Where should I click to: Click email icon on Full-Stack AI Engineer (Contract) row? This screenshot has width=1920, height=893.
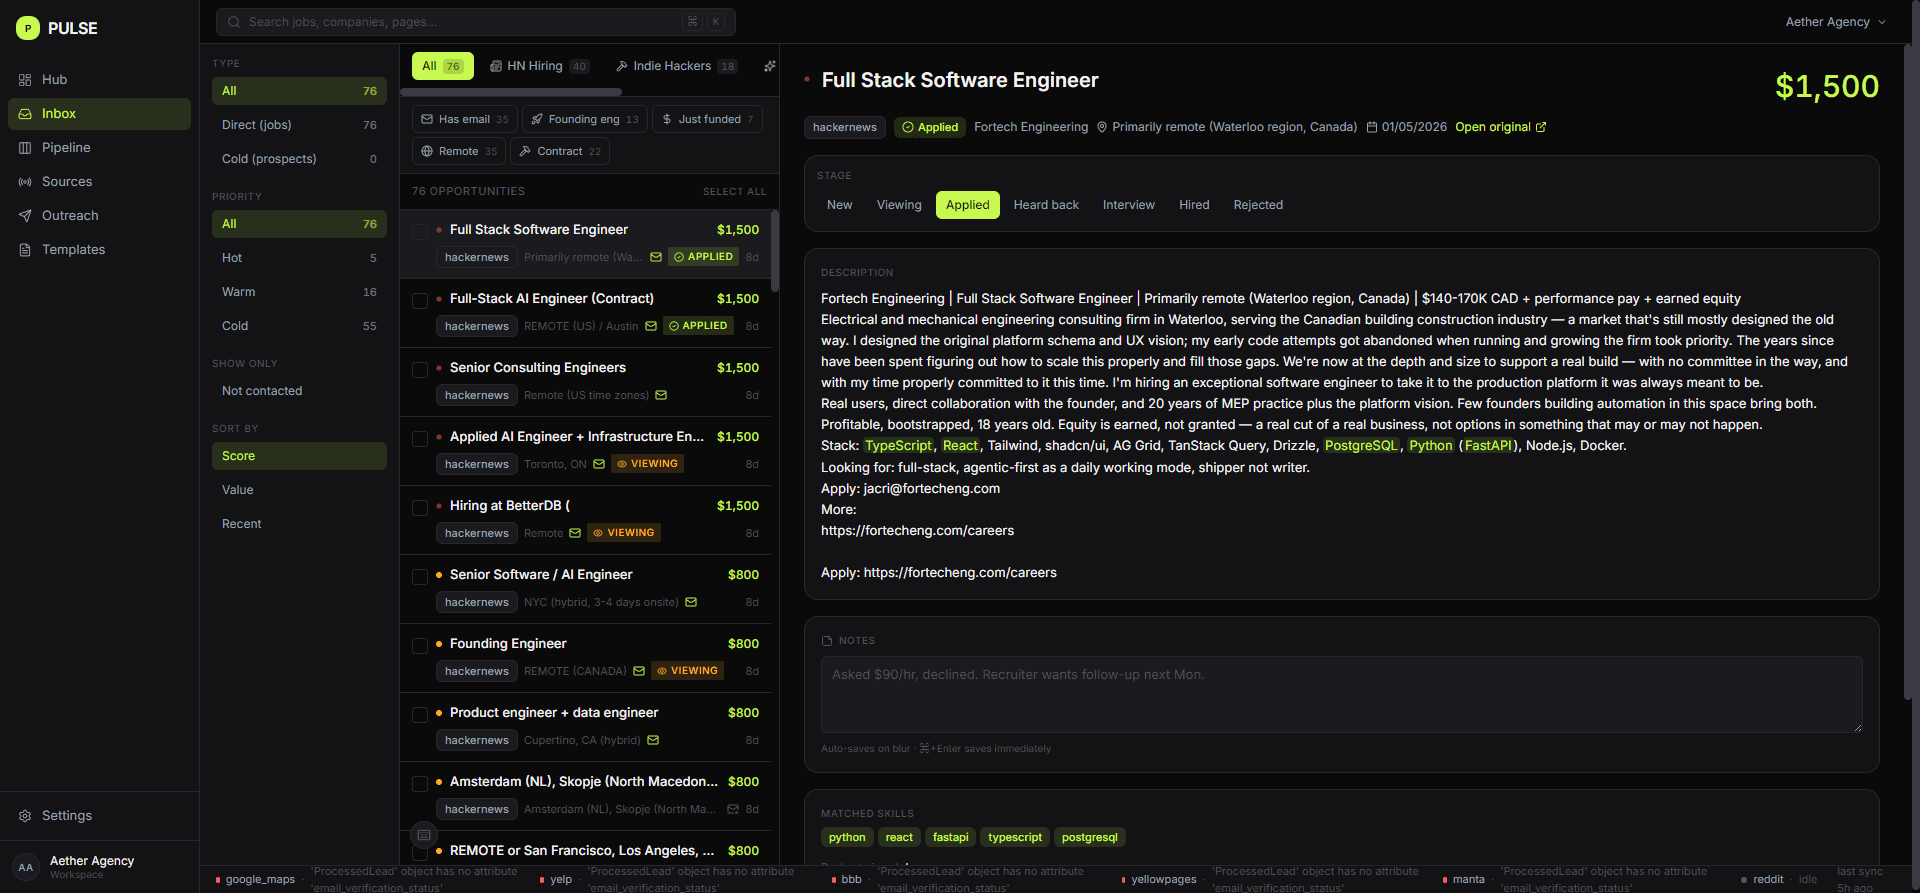[651, 326]
